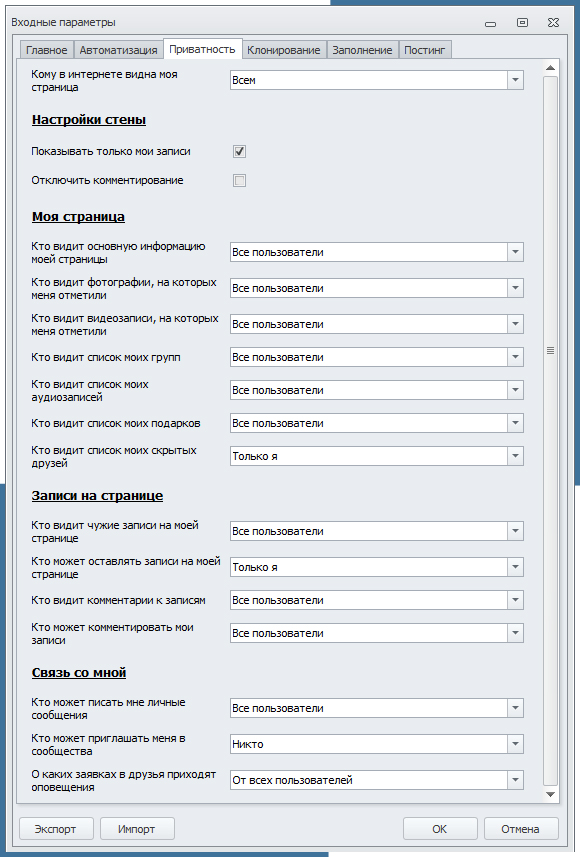Expand 'Кто может писать мне личные сообщения' combo box
580x857 pixels.
tap(377, 708)
